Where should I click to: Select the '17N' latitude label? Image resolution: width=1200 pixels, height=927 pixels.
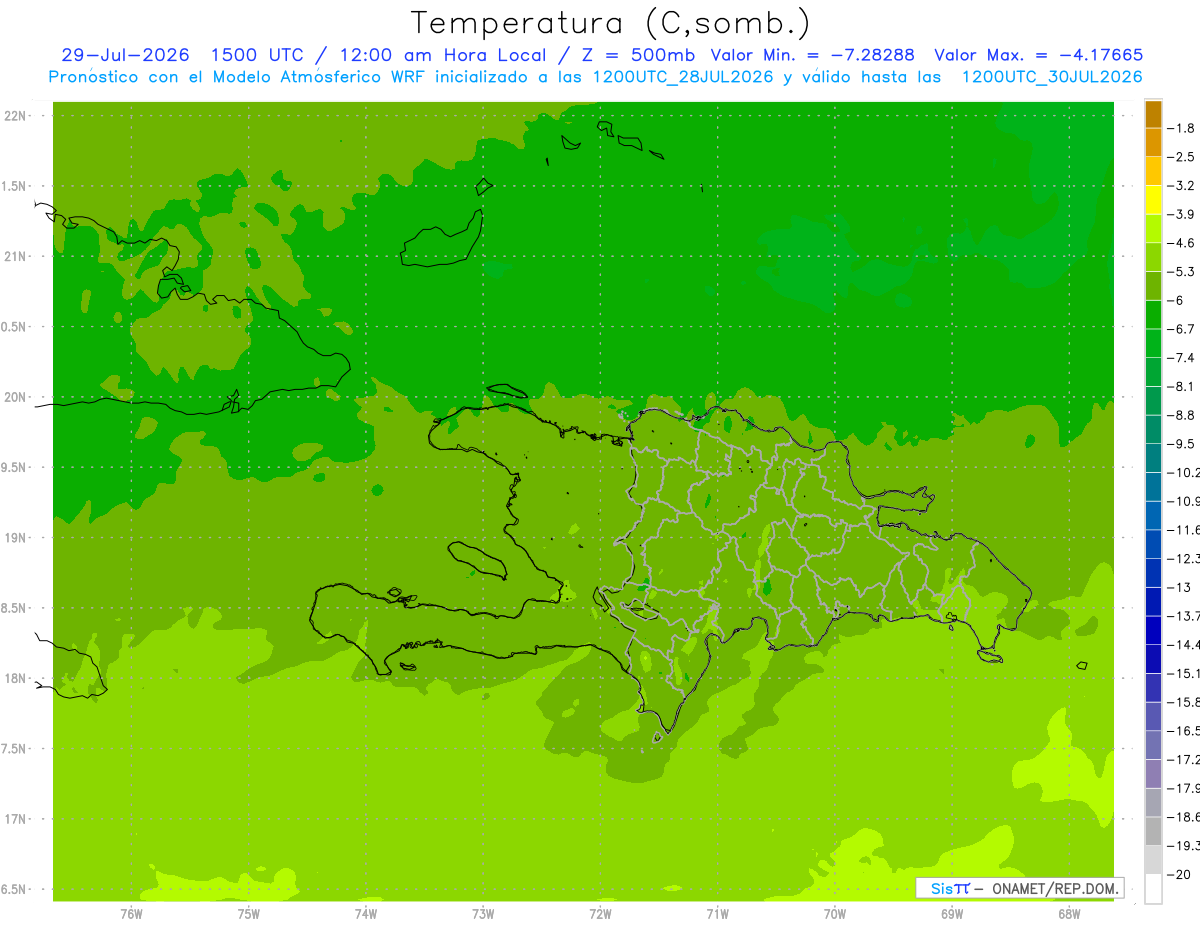[x=16, y=819]
